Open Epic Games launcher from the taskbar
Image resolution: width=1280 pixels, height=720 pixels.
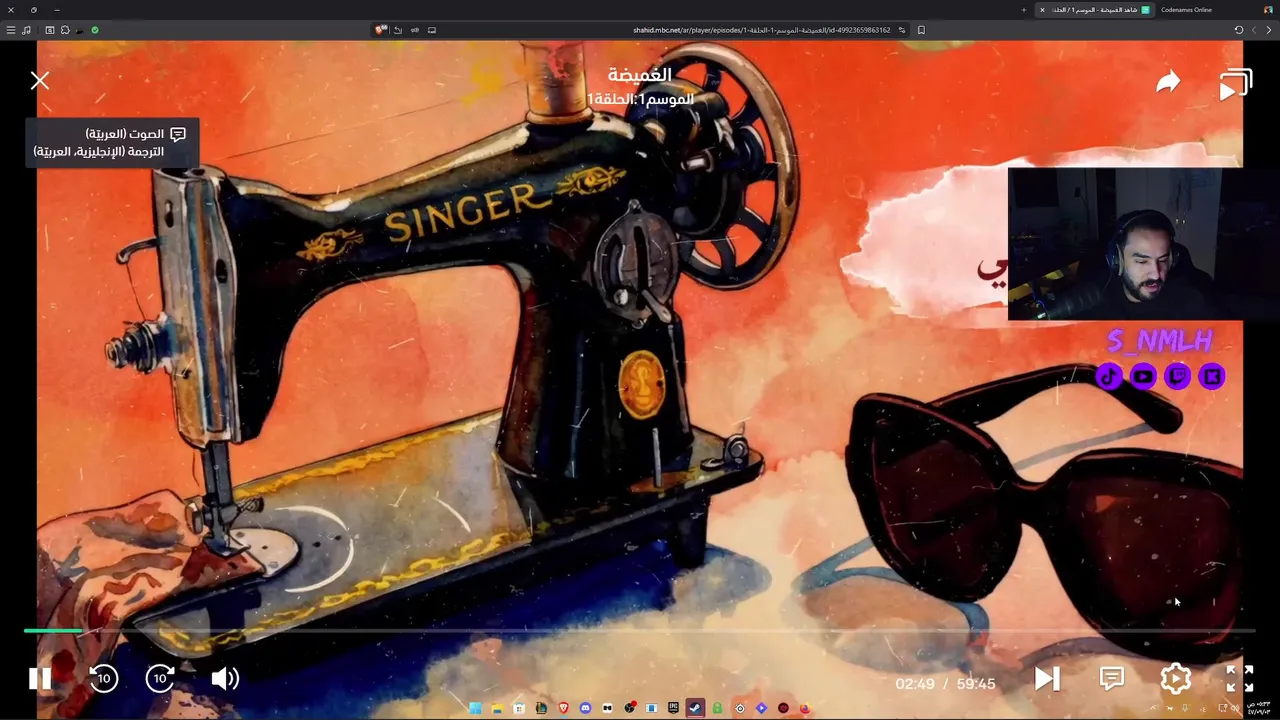click(x=673, y=708)
